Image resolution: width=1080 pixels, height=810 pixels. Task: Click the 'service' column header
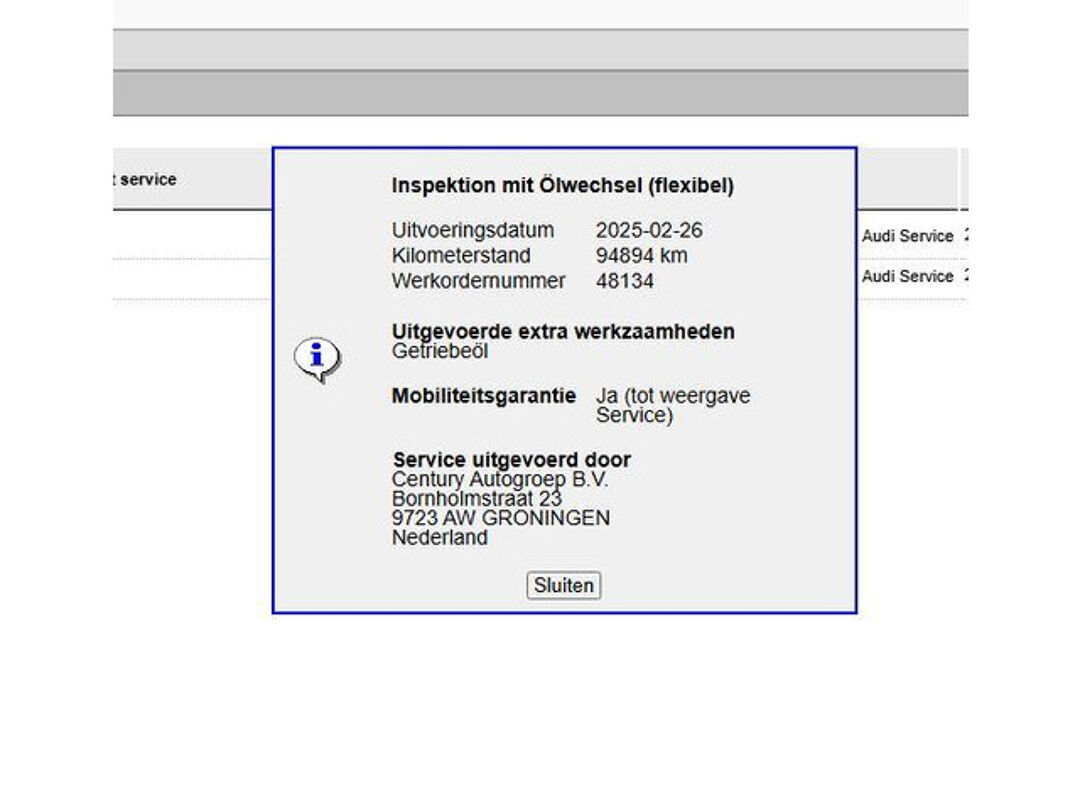(146, 179)
